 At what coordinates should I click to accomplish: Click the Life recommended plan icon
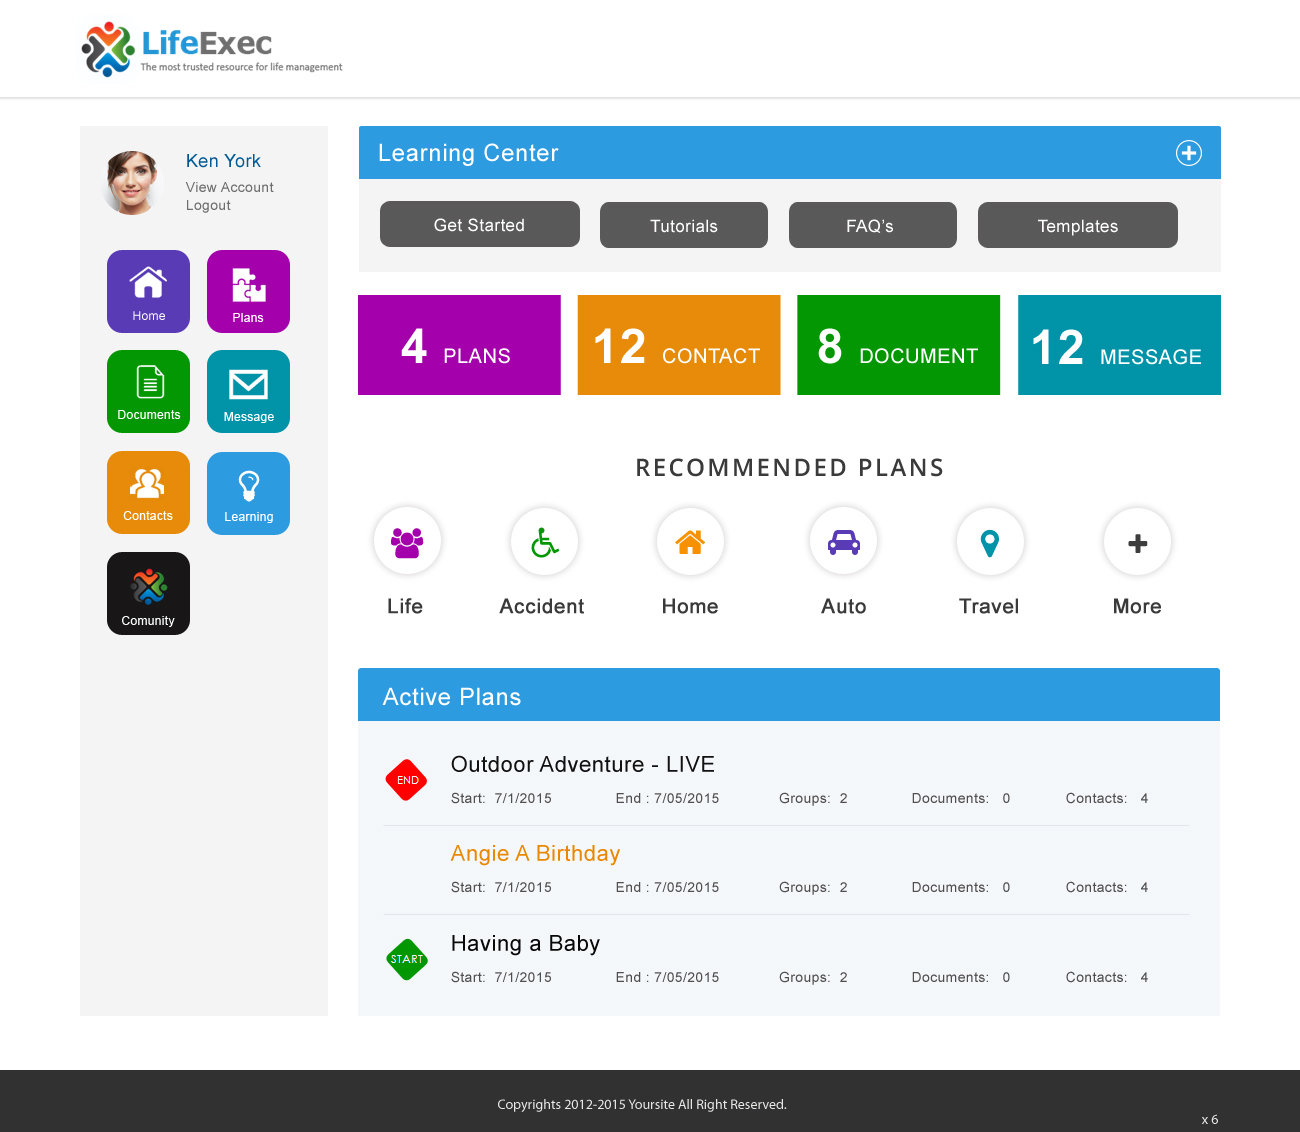click(x=407, y=542)
